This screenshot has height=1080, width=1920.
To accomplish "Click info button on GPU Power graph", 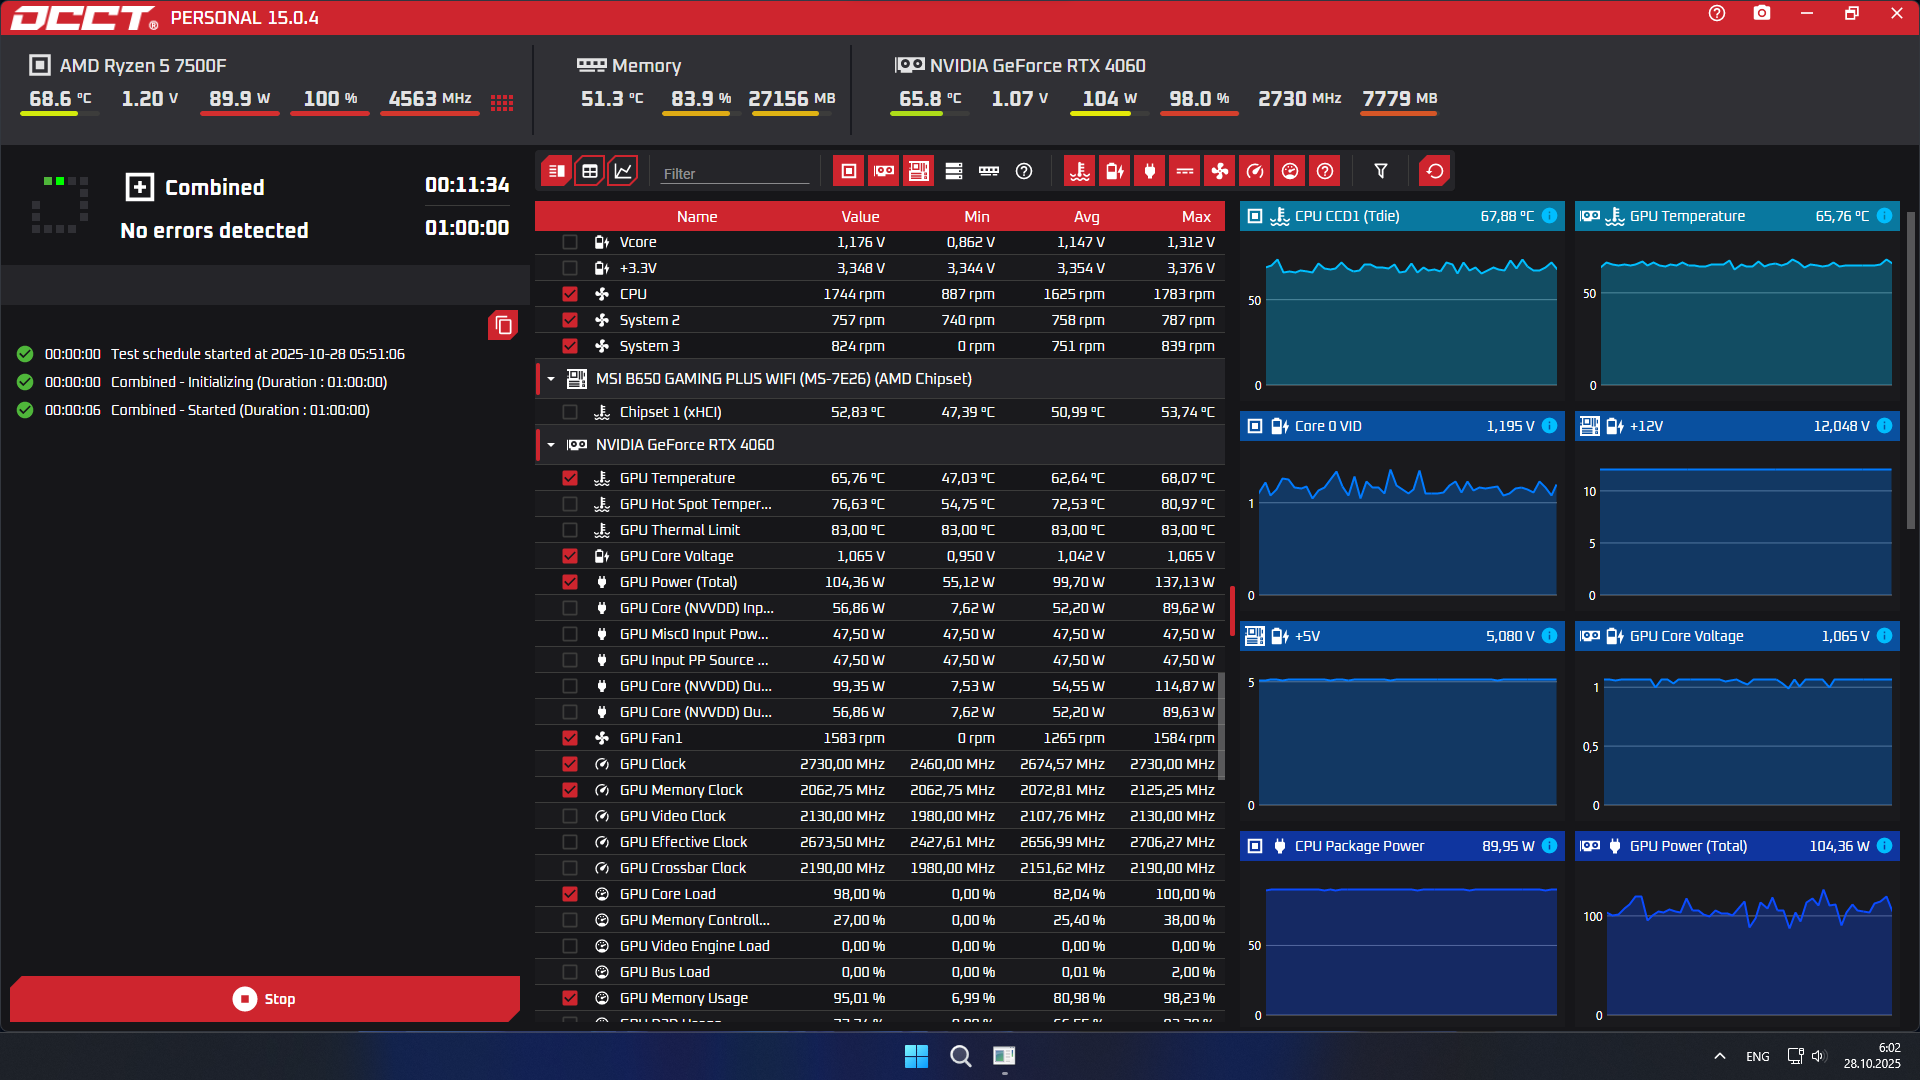I will coord(1884,846).
